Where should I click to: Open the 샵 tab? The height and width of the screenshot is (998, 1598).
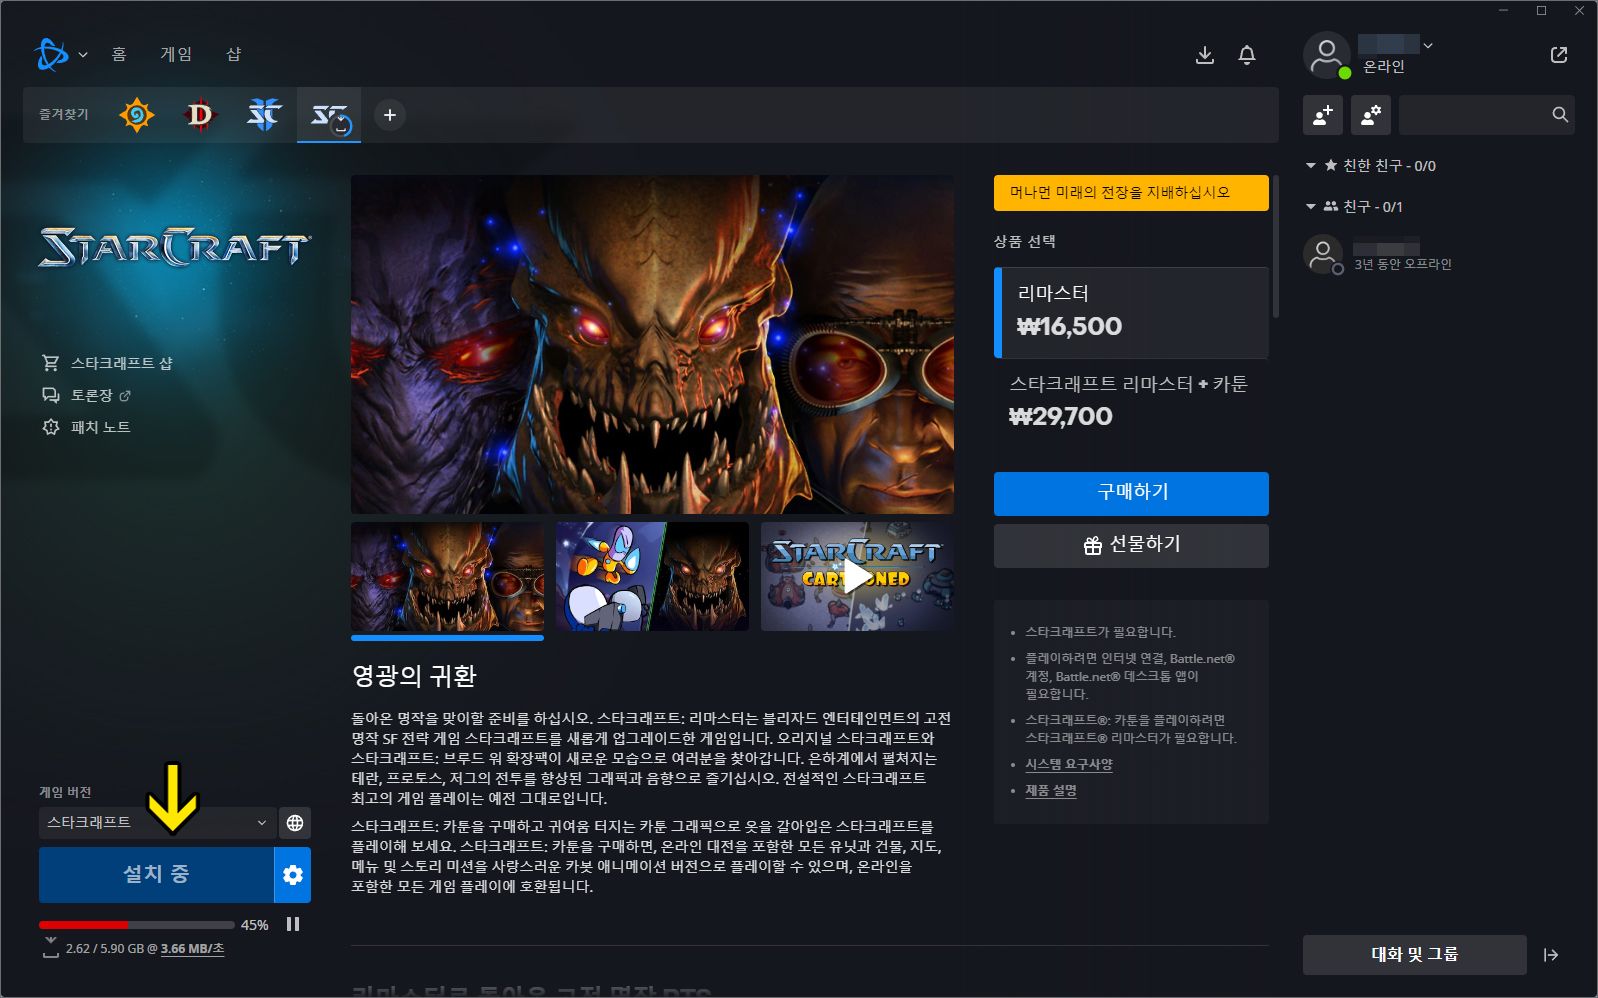[234, 54]
